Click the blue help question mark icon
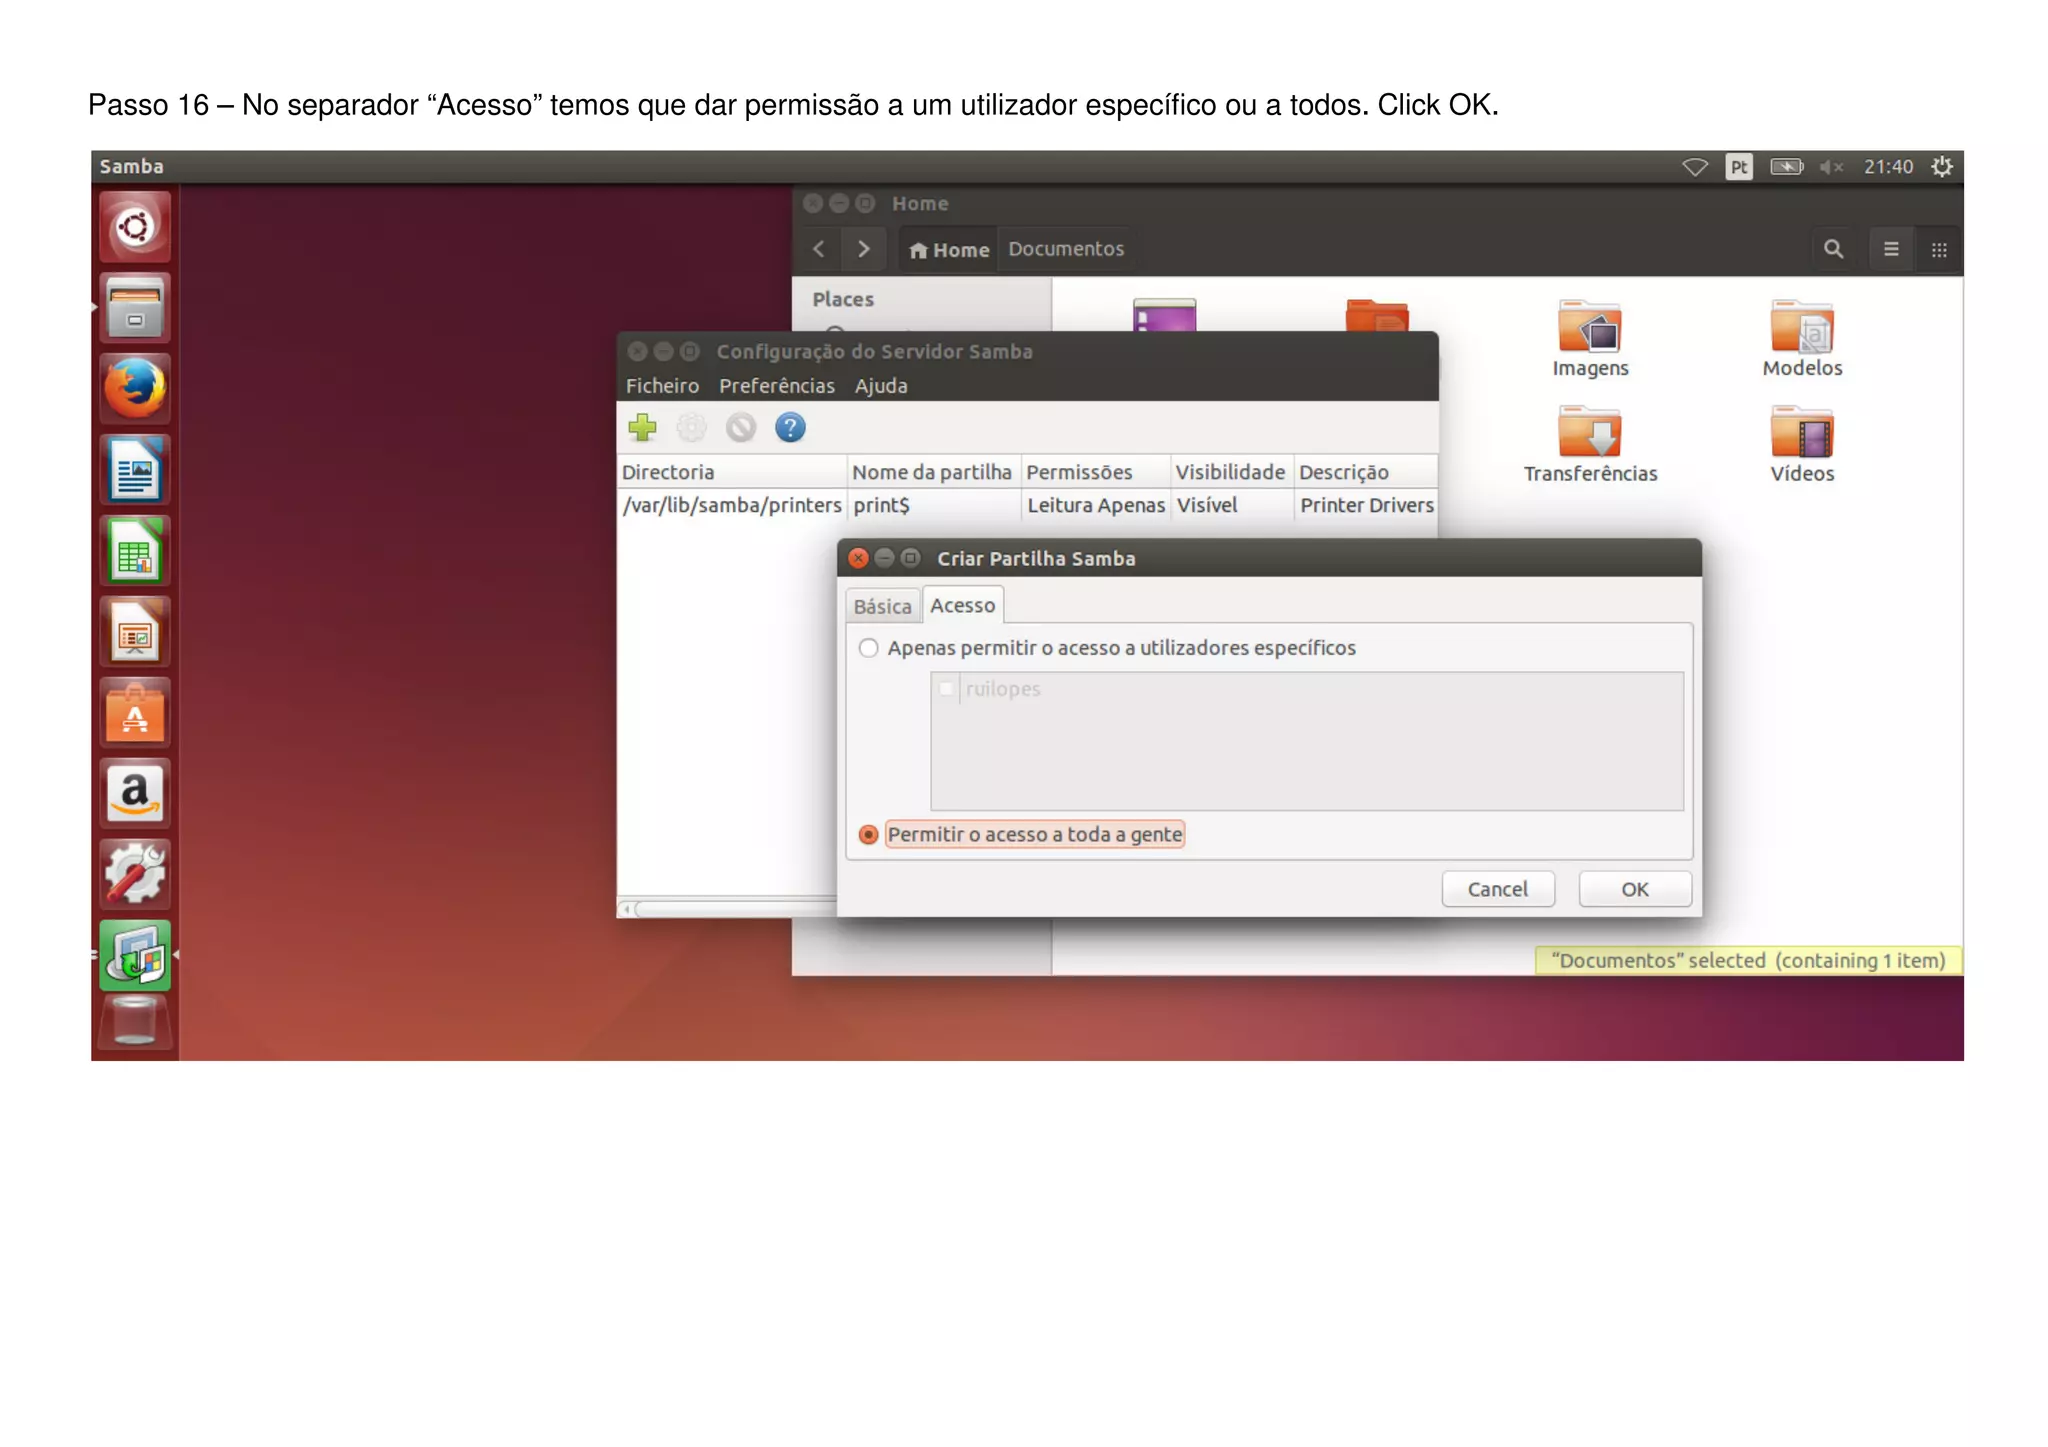Screen dimensions: 2048x1447 click(x=790, y=428)
